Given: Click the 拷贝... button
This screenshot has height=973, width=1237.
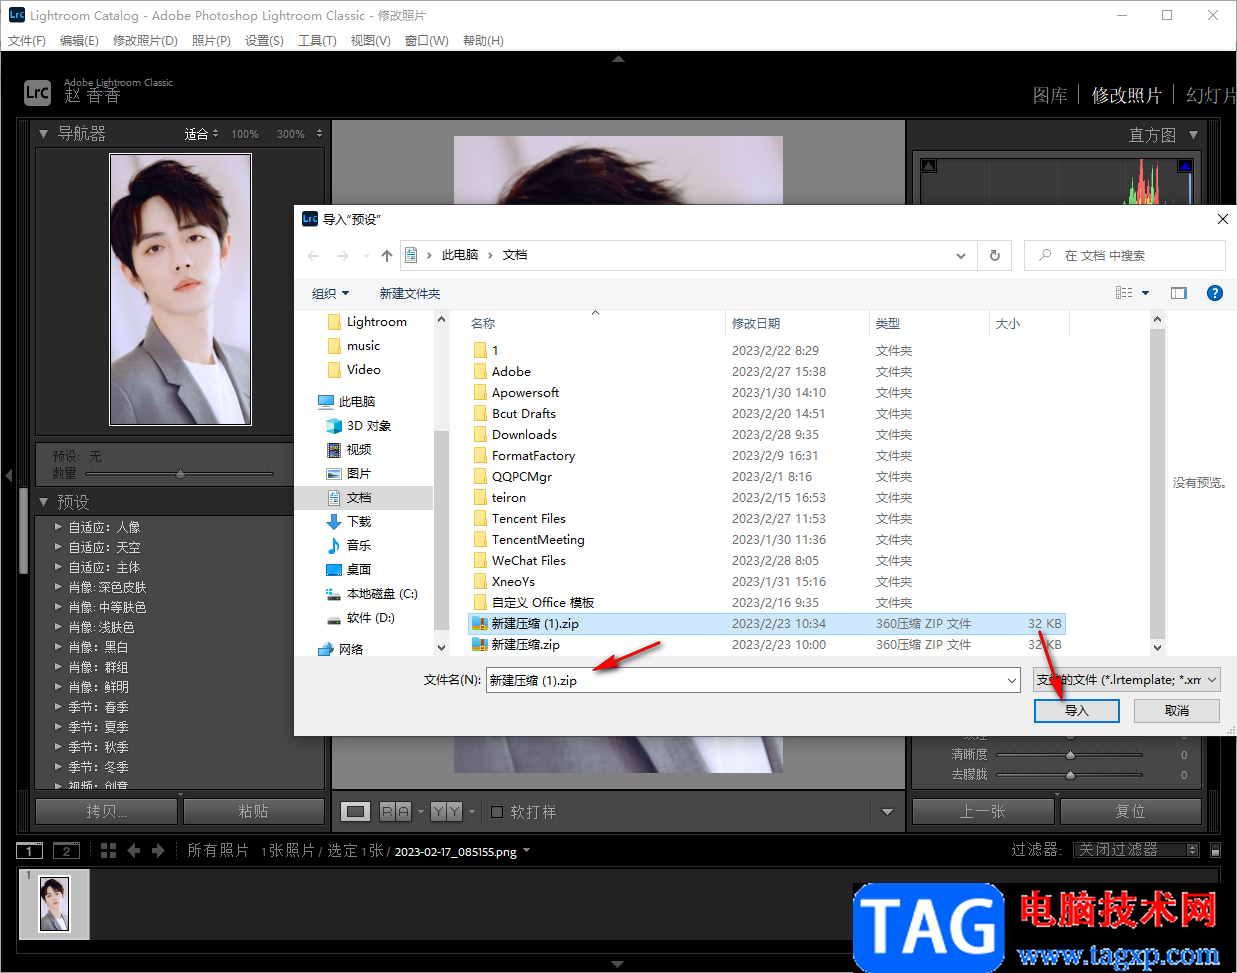Looking at the screenshot, I should coord(107,811).
